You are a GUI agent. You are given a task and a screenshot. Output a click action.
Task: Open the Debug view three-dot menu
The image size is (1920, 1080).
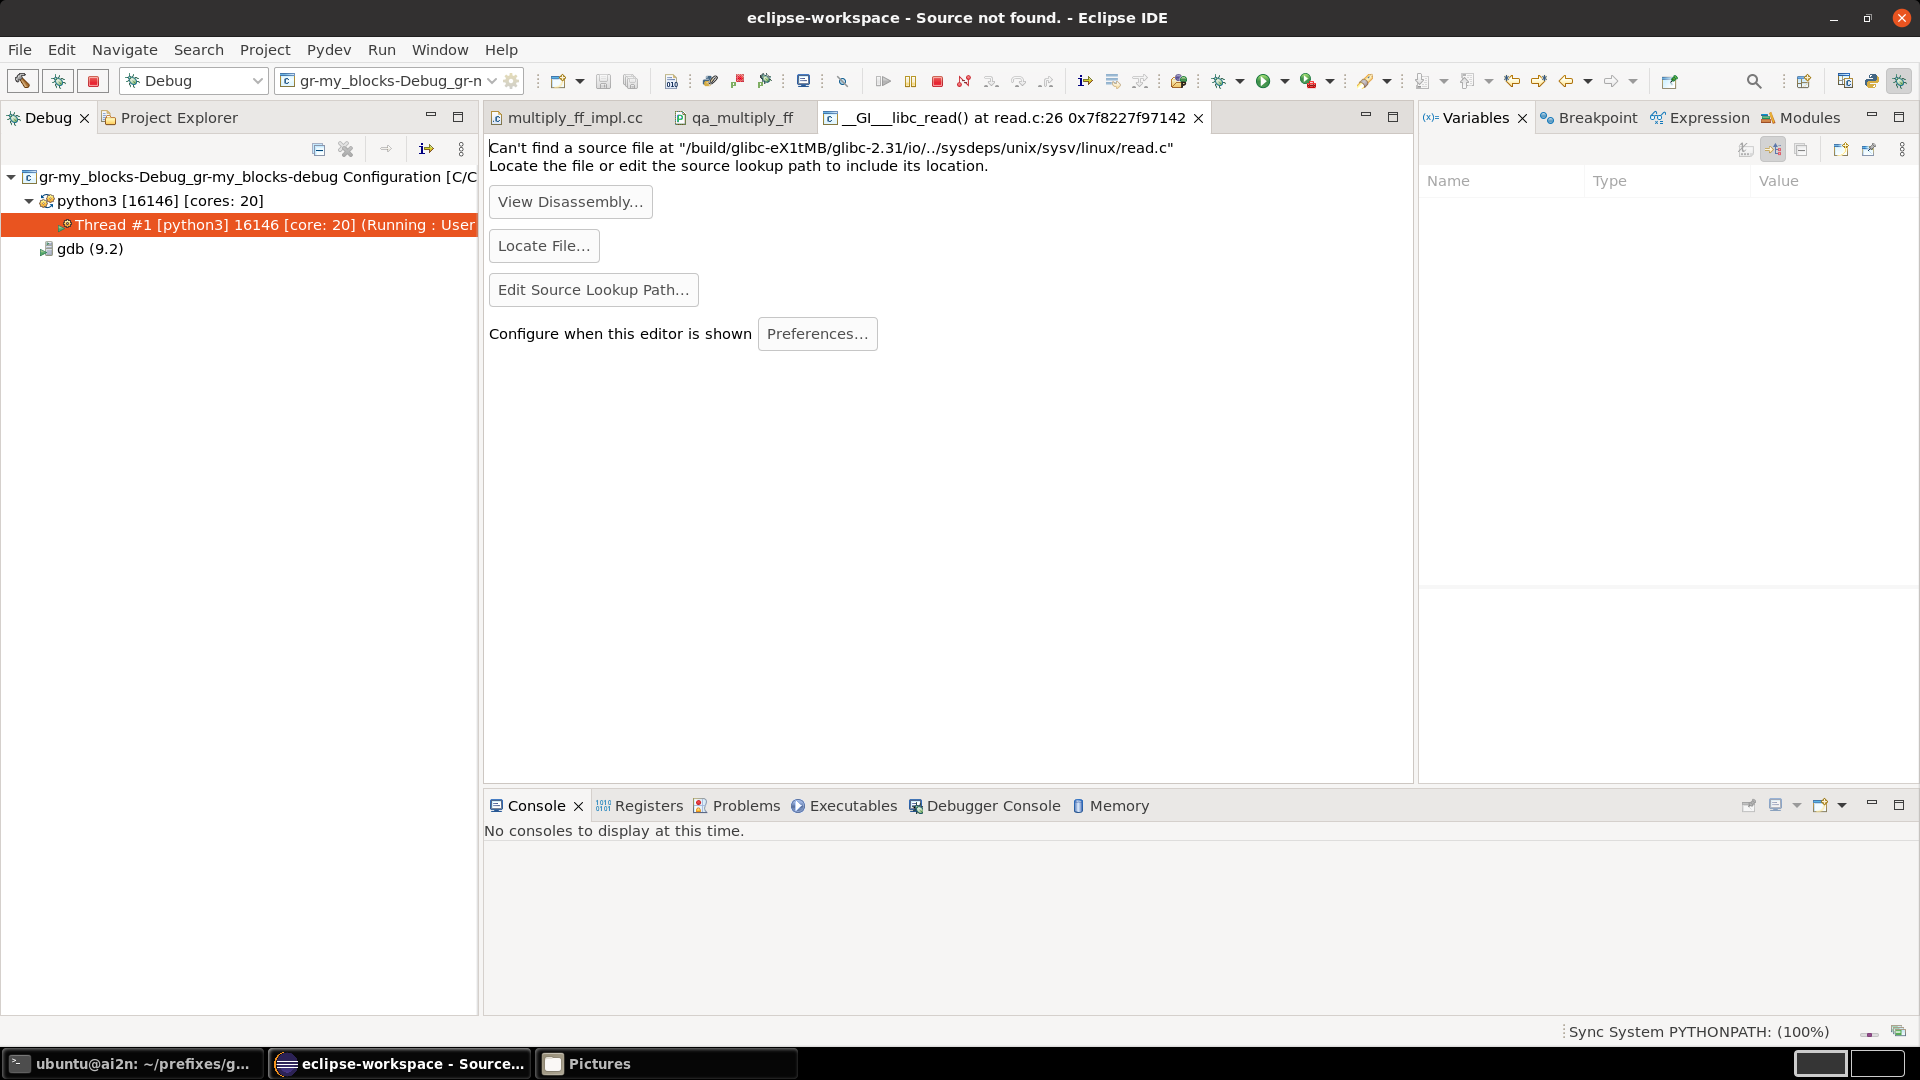461,149
